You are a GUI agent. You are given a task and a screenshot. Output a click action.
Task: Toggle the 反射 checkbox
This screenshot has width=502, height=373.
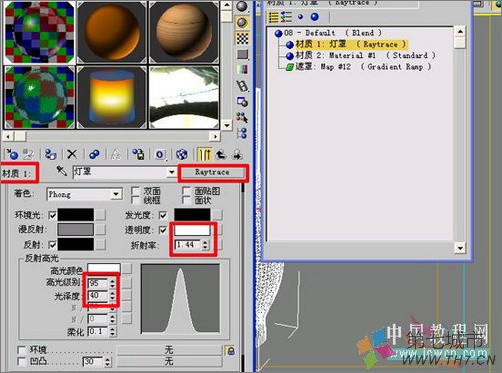coord(52,245)
